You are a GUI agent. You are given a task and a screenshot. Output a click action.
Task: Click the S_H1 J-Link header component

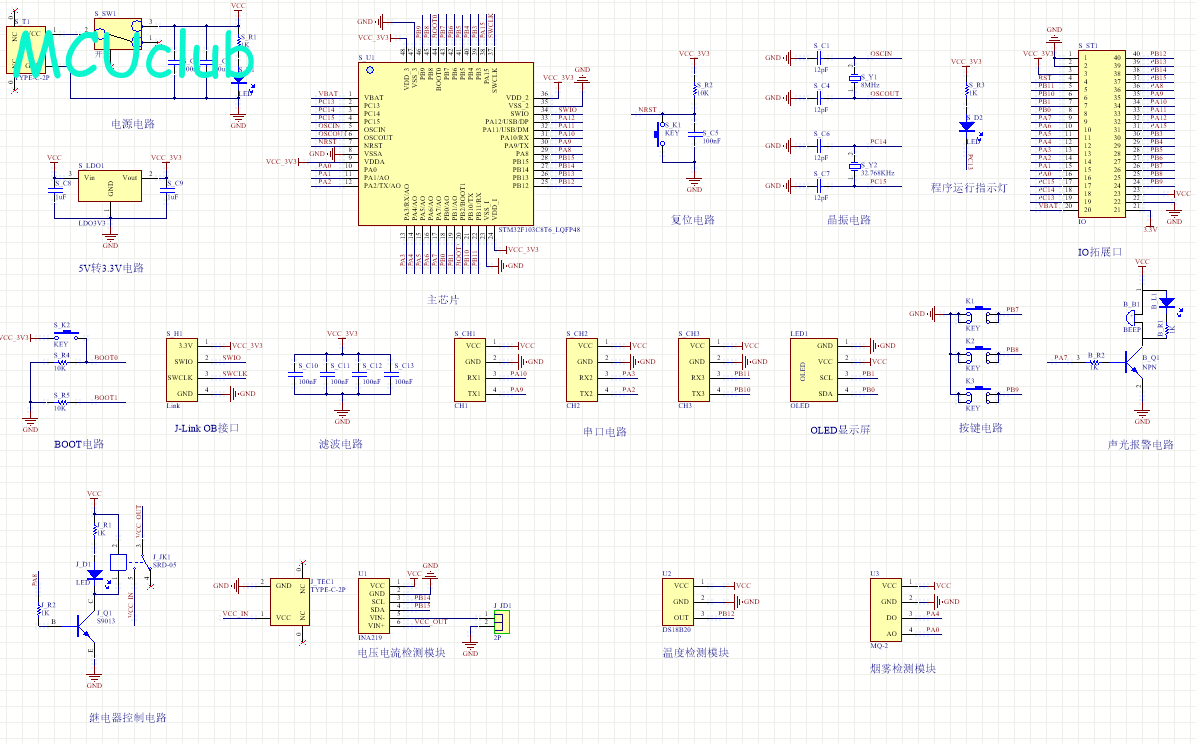[182, 370]
